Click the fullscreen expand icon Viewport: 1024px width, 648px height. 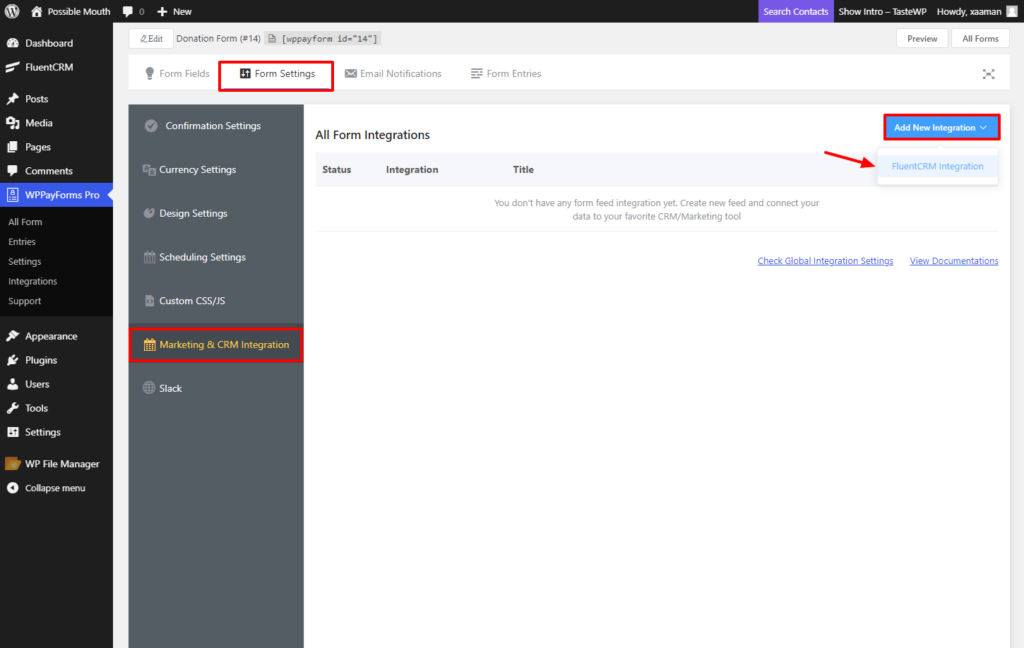coord(988,74)
